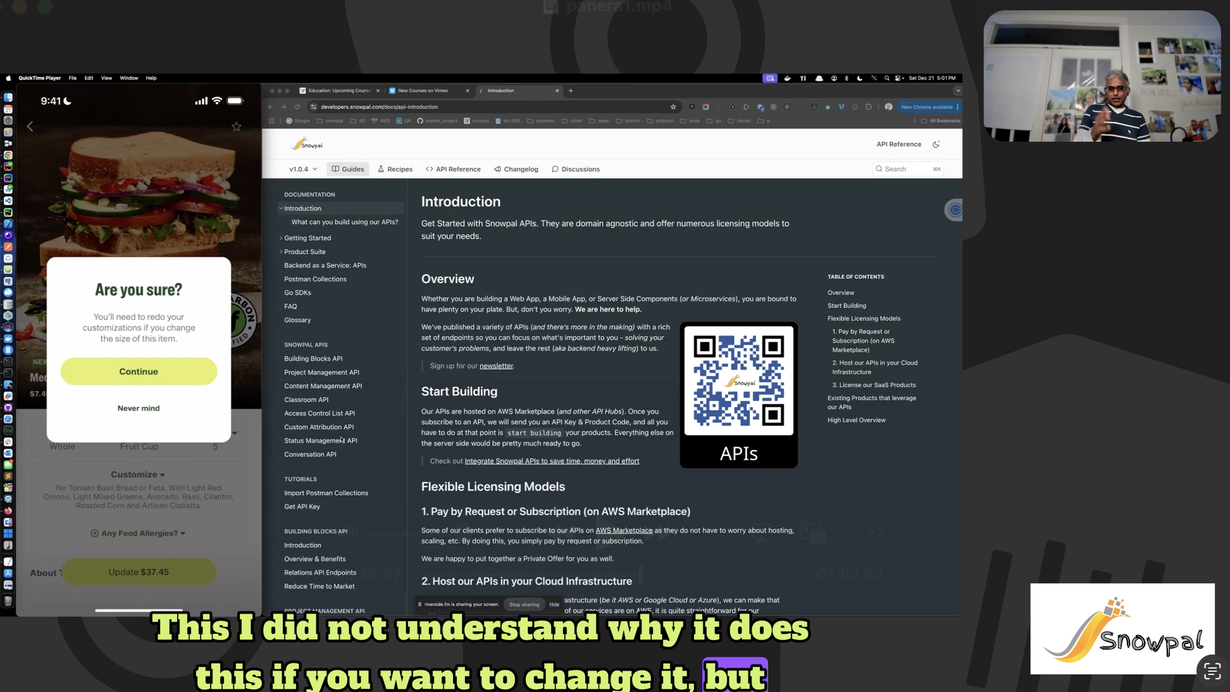Expand the Customize dropdown on phone
The width and height of the screenshot is (1230, 692).
tap(137, 474)
